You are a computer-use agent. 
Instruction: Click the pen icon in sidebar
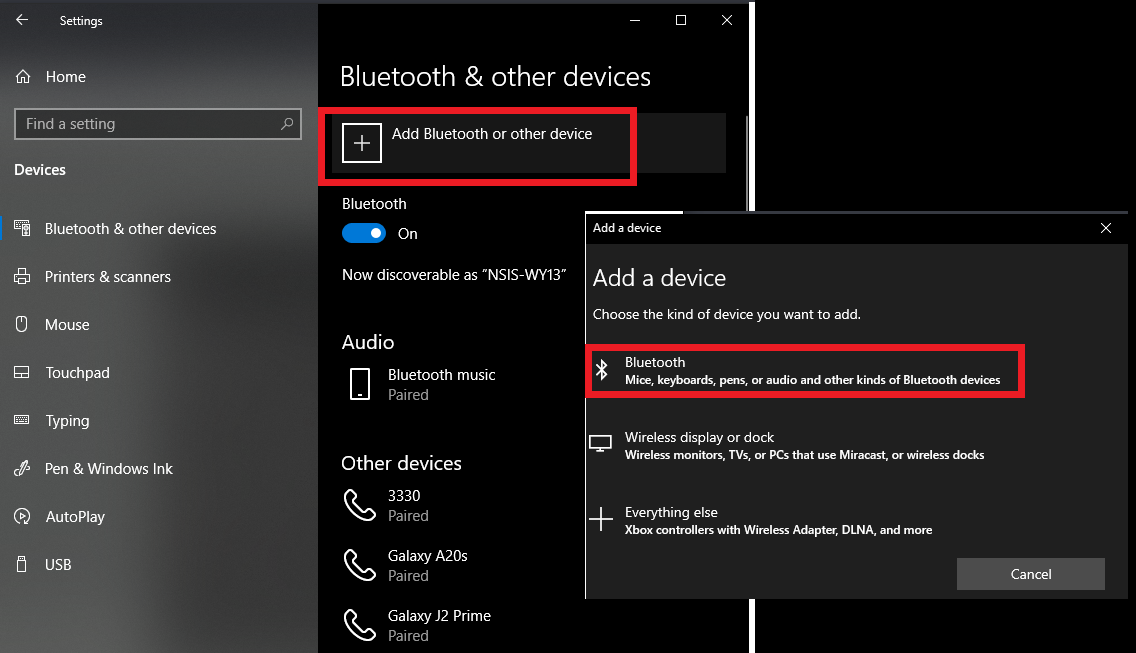22,468
